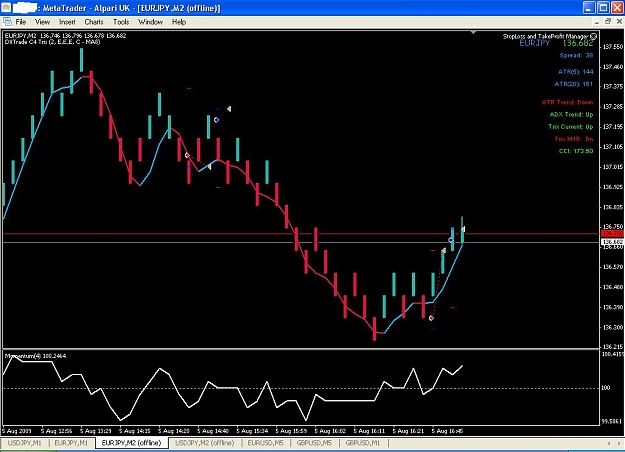
Task: Switch to the EURJPY,M1 chart tab
Action: 71,443
